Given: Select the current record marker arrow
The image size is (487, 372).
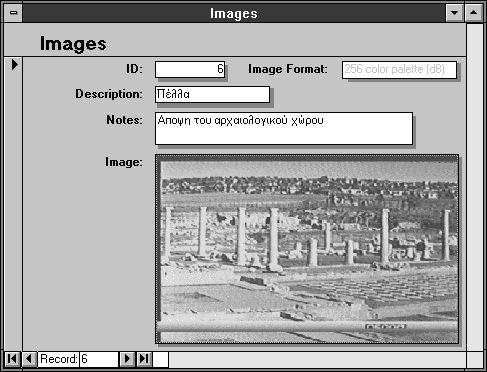Looking at the screenshot, I should pyautogui.click(x=14, y=64).
